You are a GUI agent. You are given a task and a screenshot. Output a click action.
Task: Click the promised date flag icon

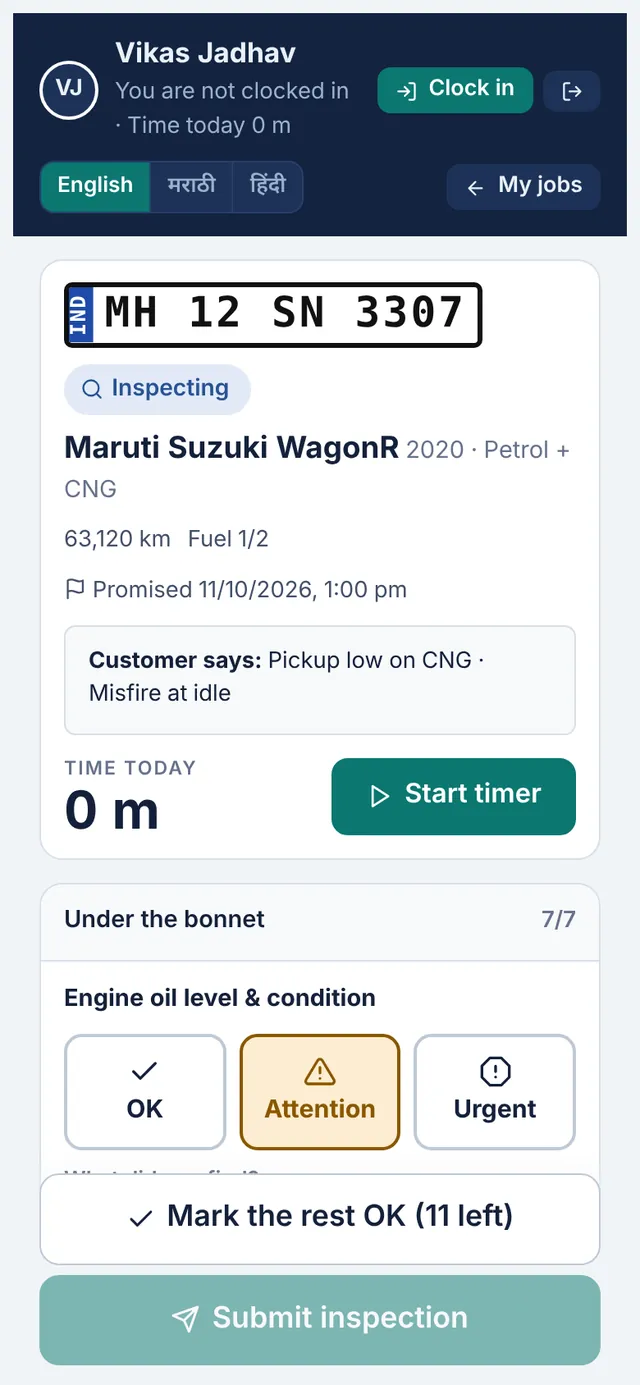(75, 589)
